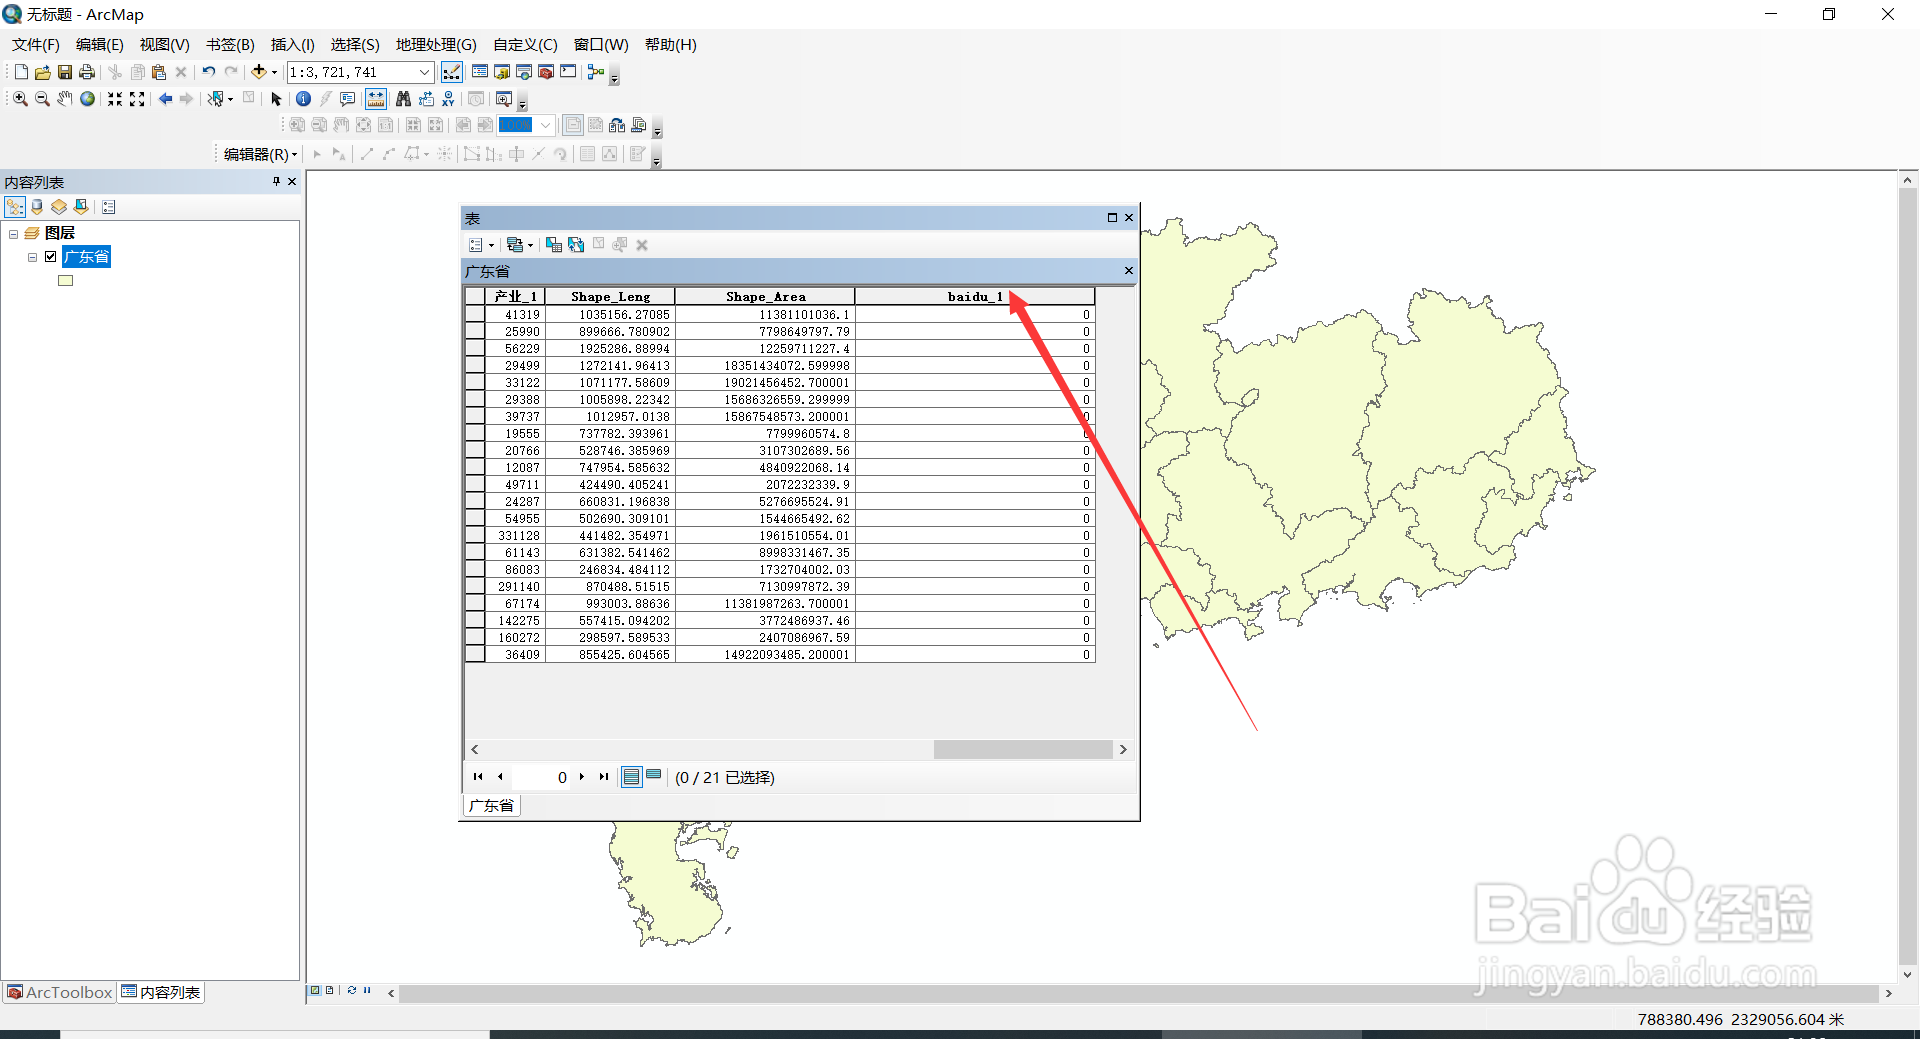Select the Identify tool
The width and height of the screenshot is (1920, 1039).
click(303, 99)
